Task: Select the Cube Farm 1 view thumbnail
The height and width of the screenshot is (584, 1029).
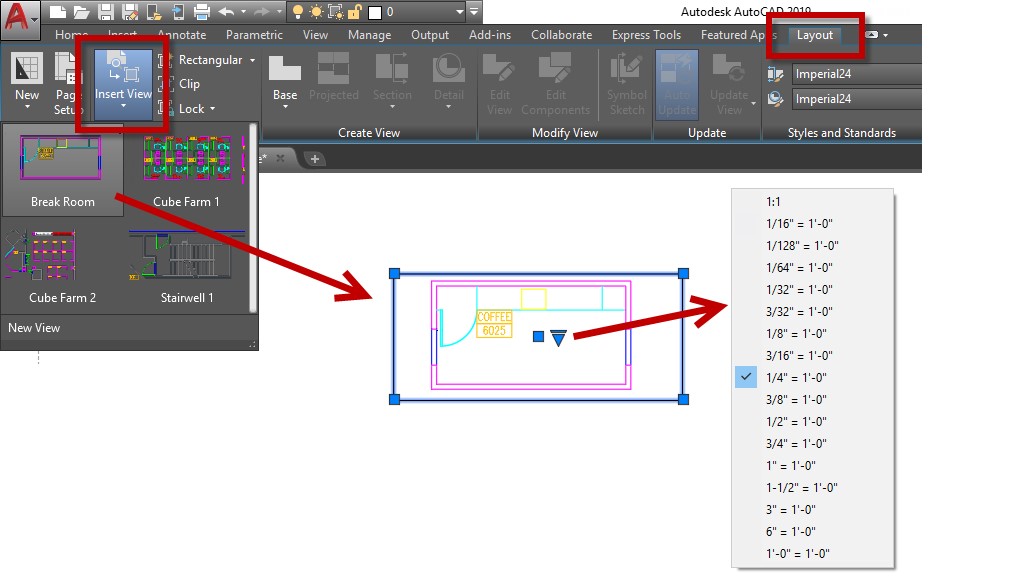Action: (x=186, y=169)
